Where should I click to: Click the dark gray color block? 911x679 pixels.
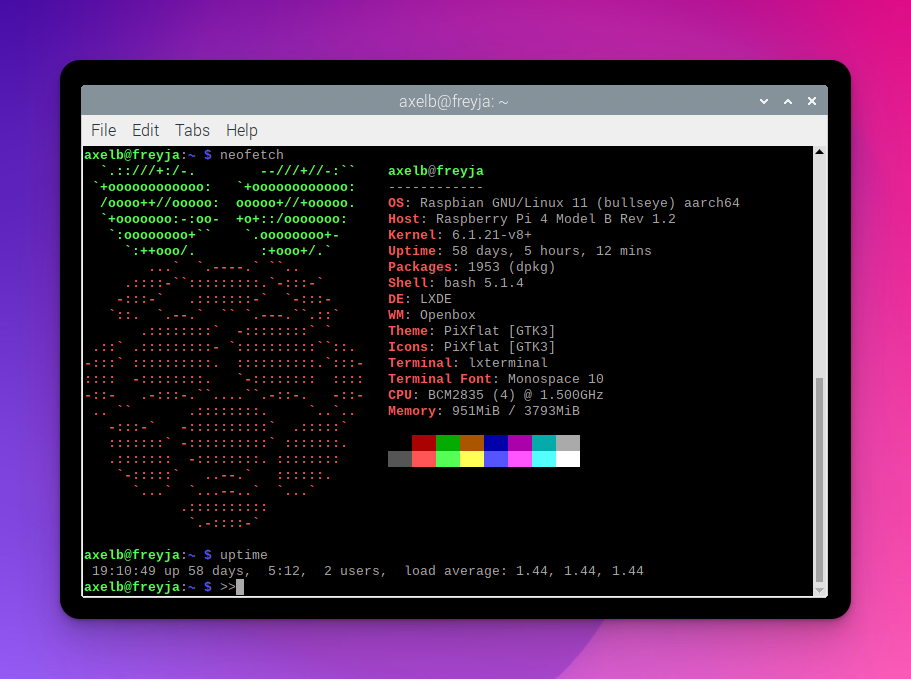coord(400,459)
